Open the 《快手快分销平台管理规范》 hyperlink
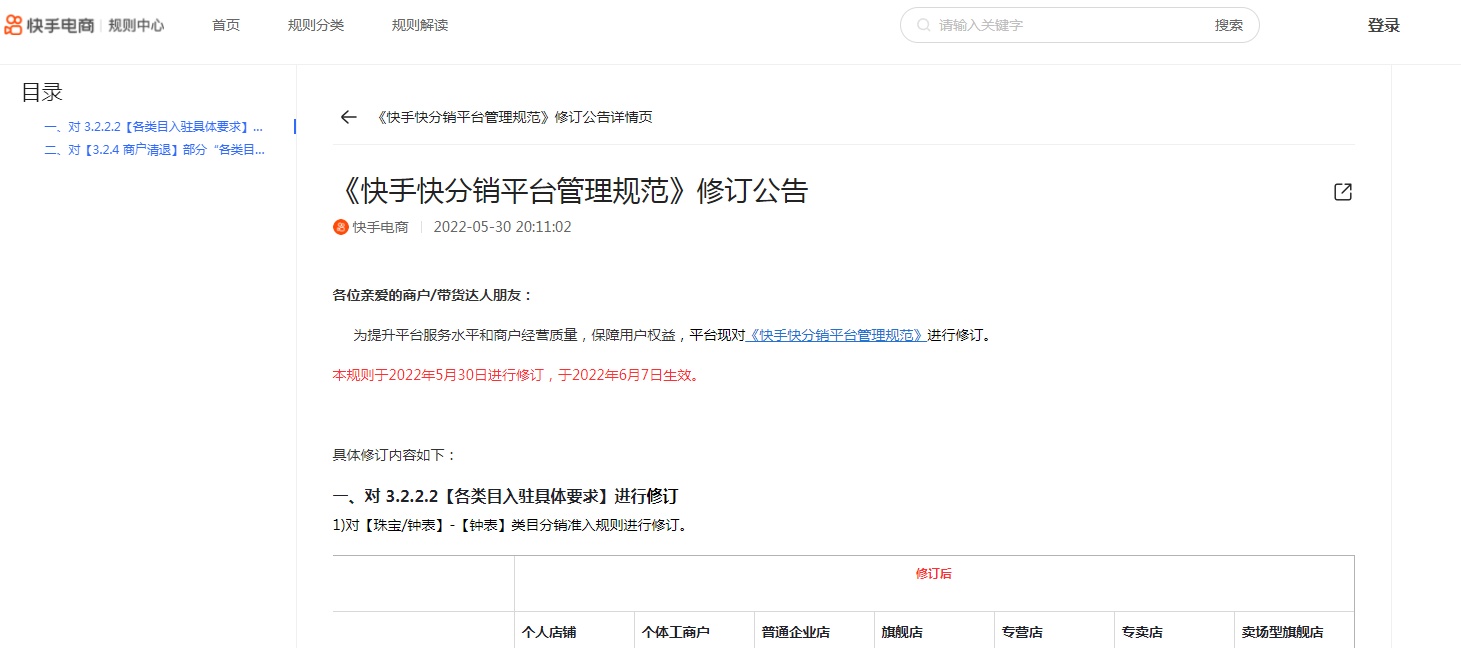1461x648 pixels. (836, 335)
